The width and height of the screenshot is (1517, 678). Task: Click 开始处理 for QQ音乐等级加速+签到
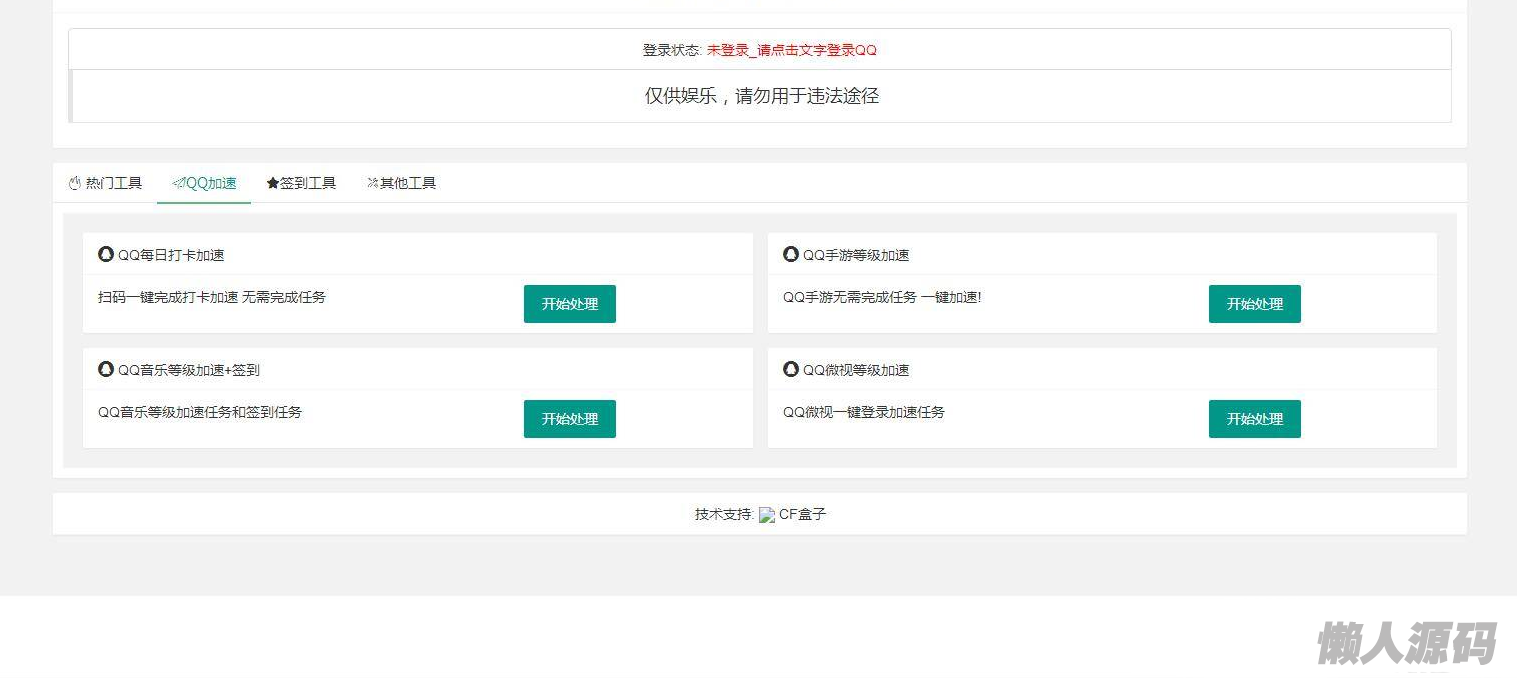point(570,419)
